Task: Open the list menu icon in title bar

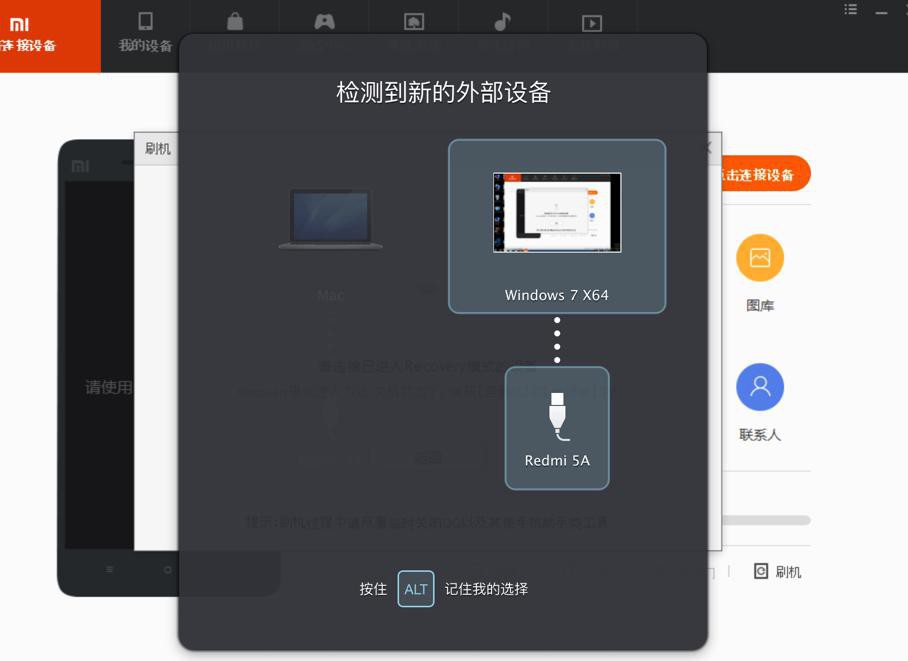Action: [x=851, y=9]
